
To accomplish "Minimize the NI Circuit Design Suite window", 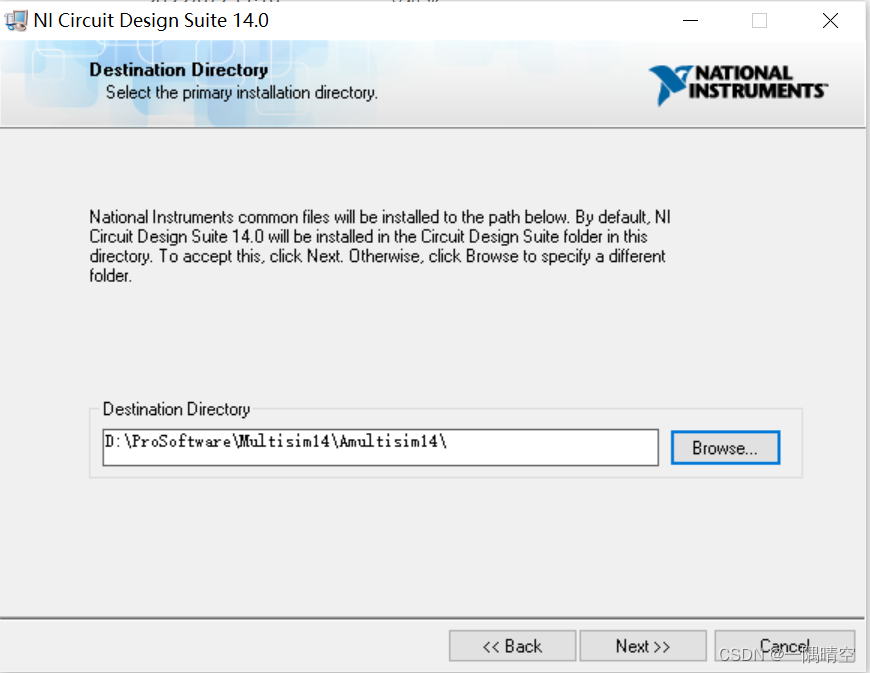I will [690, 21].
